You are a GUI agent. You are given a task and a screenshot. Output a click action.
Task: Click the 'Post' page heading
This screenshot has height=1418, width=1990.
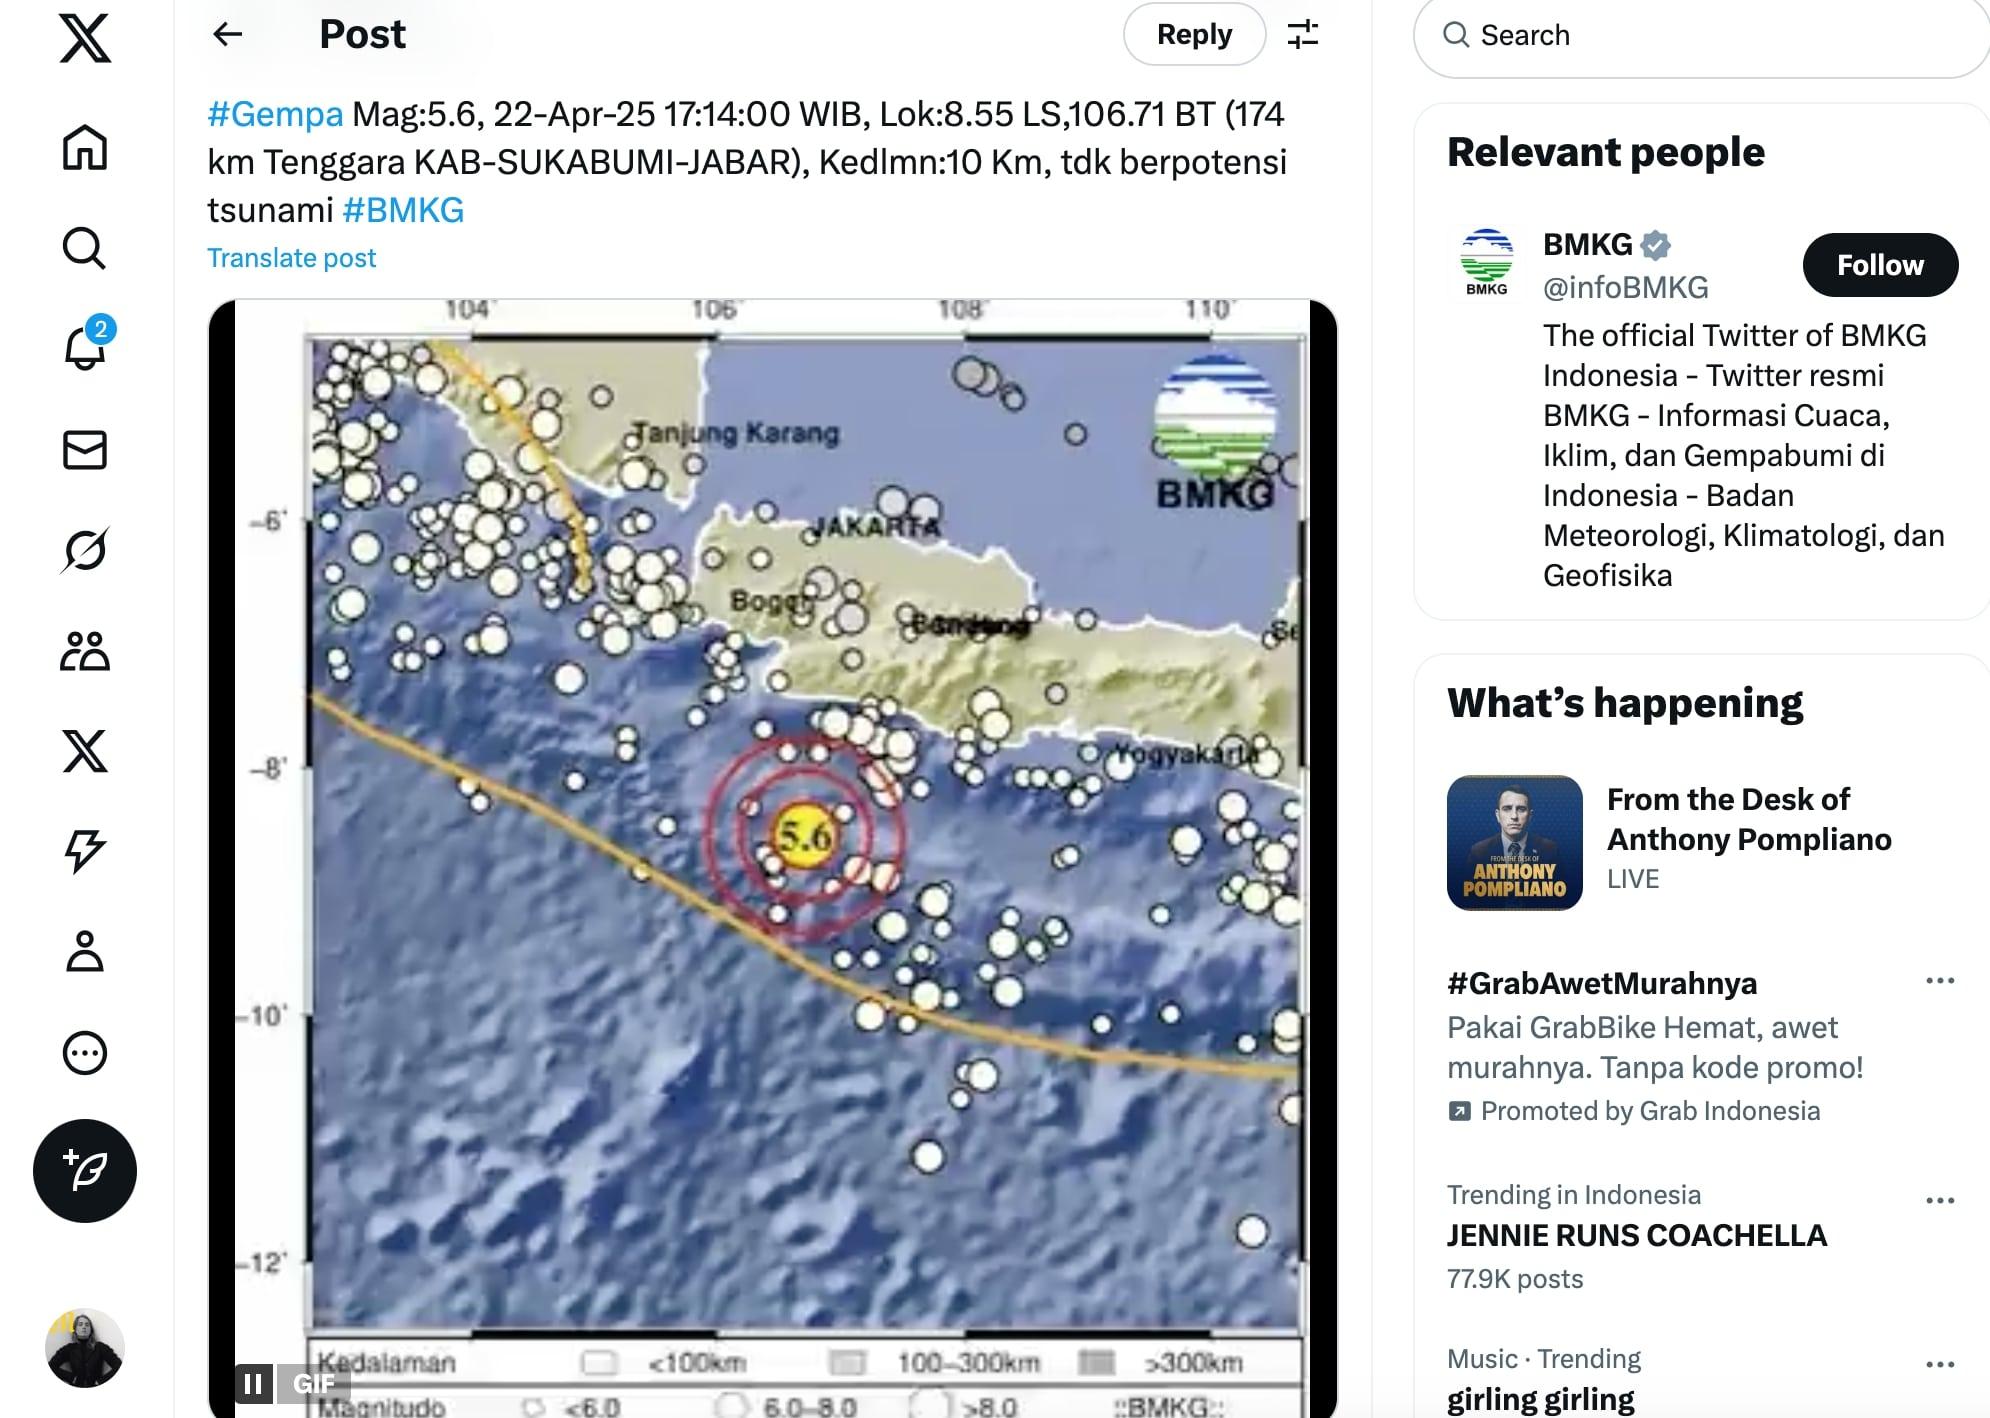(x=362, y=35)
